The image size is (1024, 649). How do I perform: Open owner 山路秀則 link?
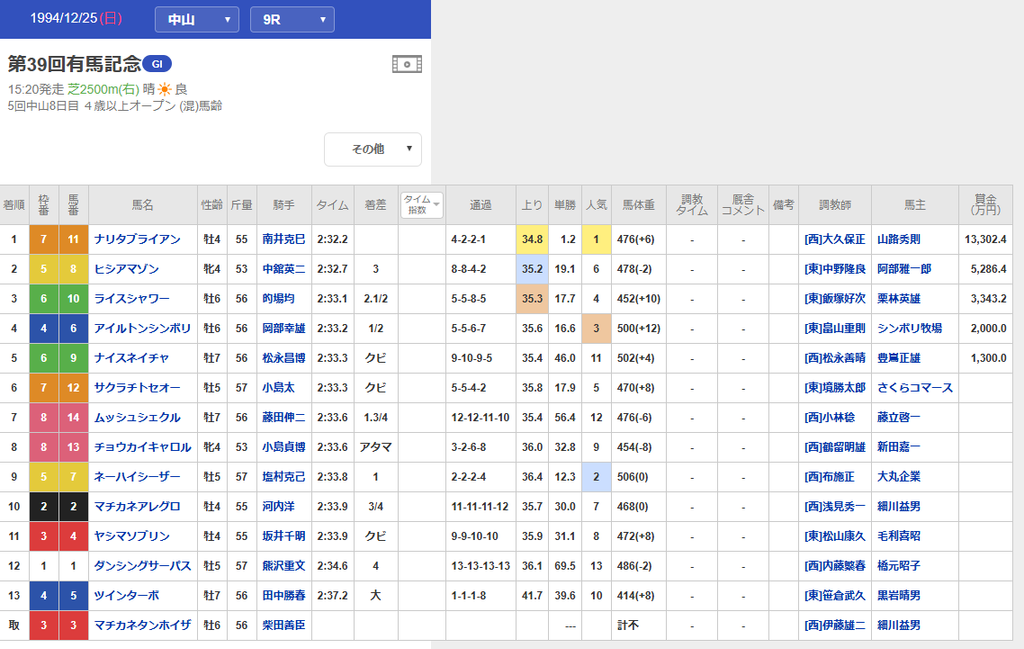[x=899, y=239]
